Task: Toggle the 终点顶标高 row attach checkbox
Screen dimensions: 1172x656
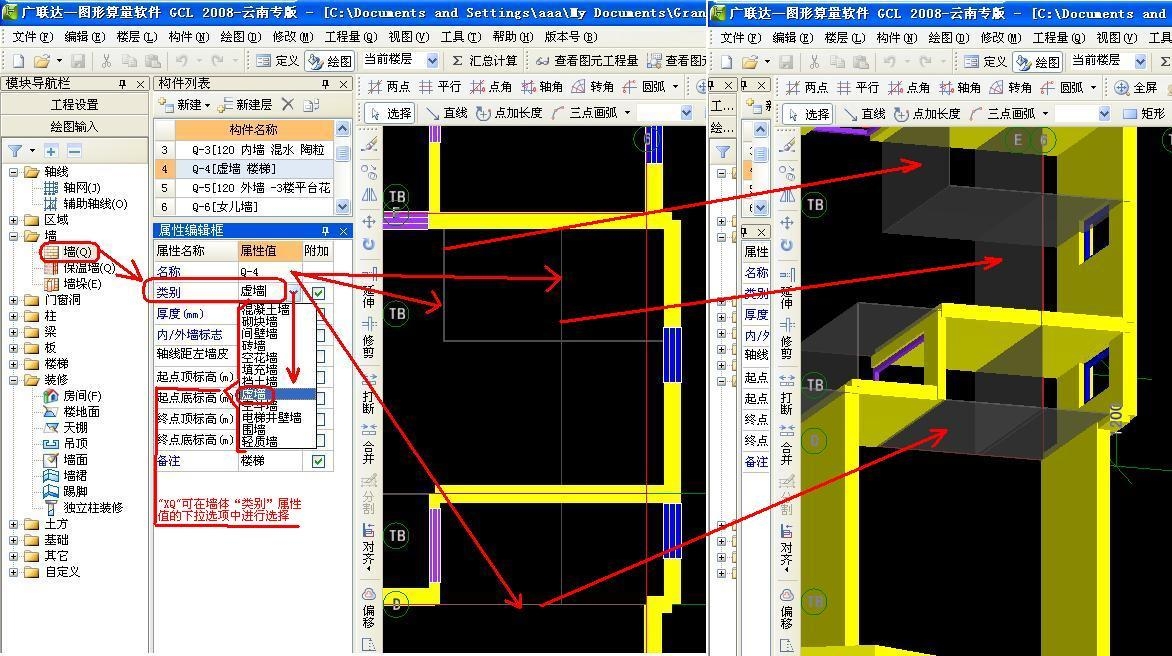Action: pos(320,419)
